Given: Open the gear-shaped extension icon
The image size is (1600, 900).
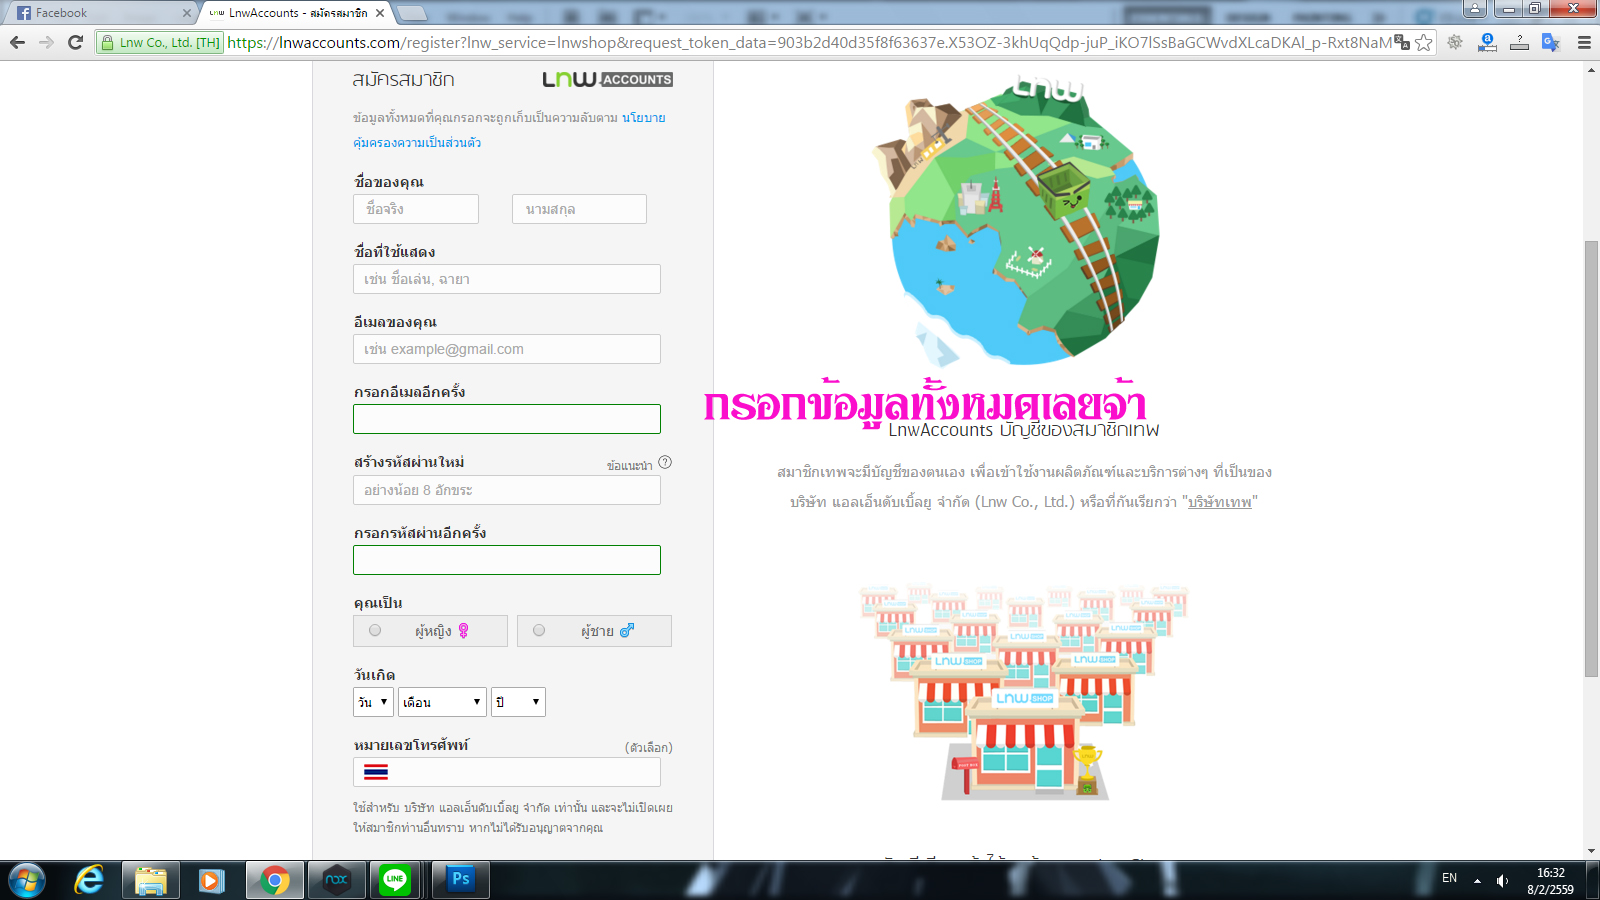Looking at the screenshot, I should [x=1455, y=42].
